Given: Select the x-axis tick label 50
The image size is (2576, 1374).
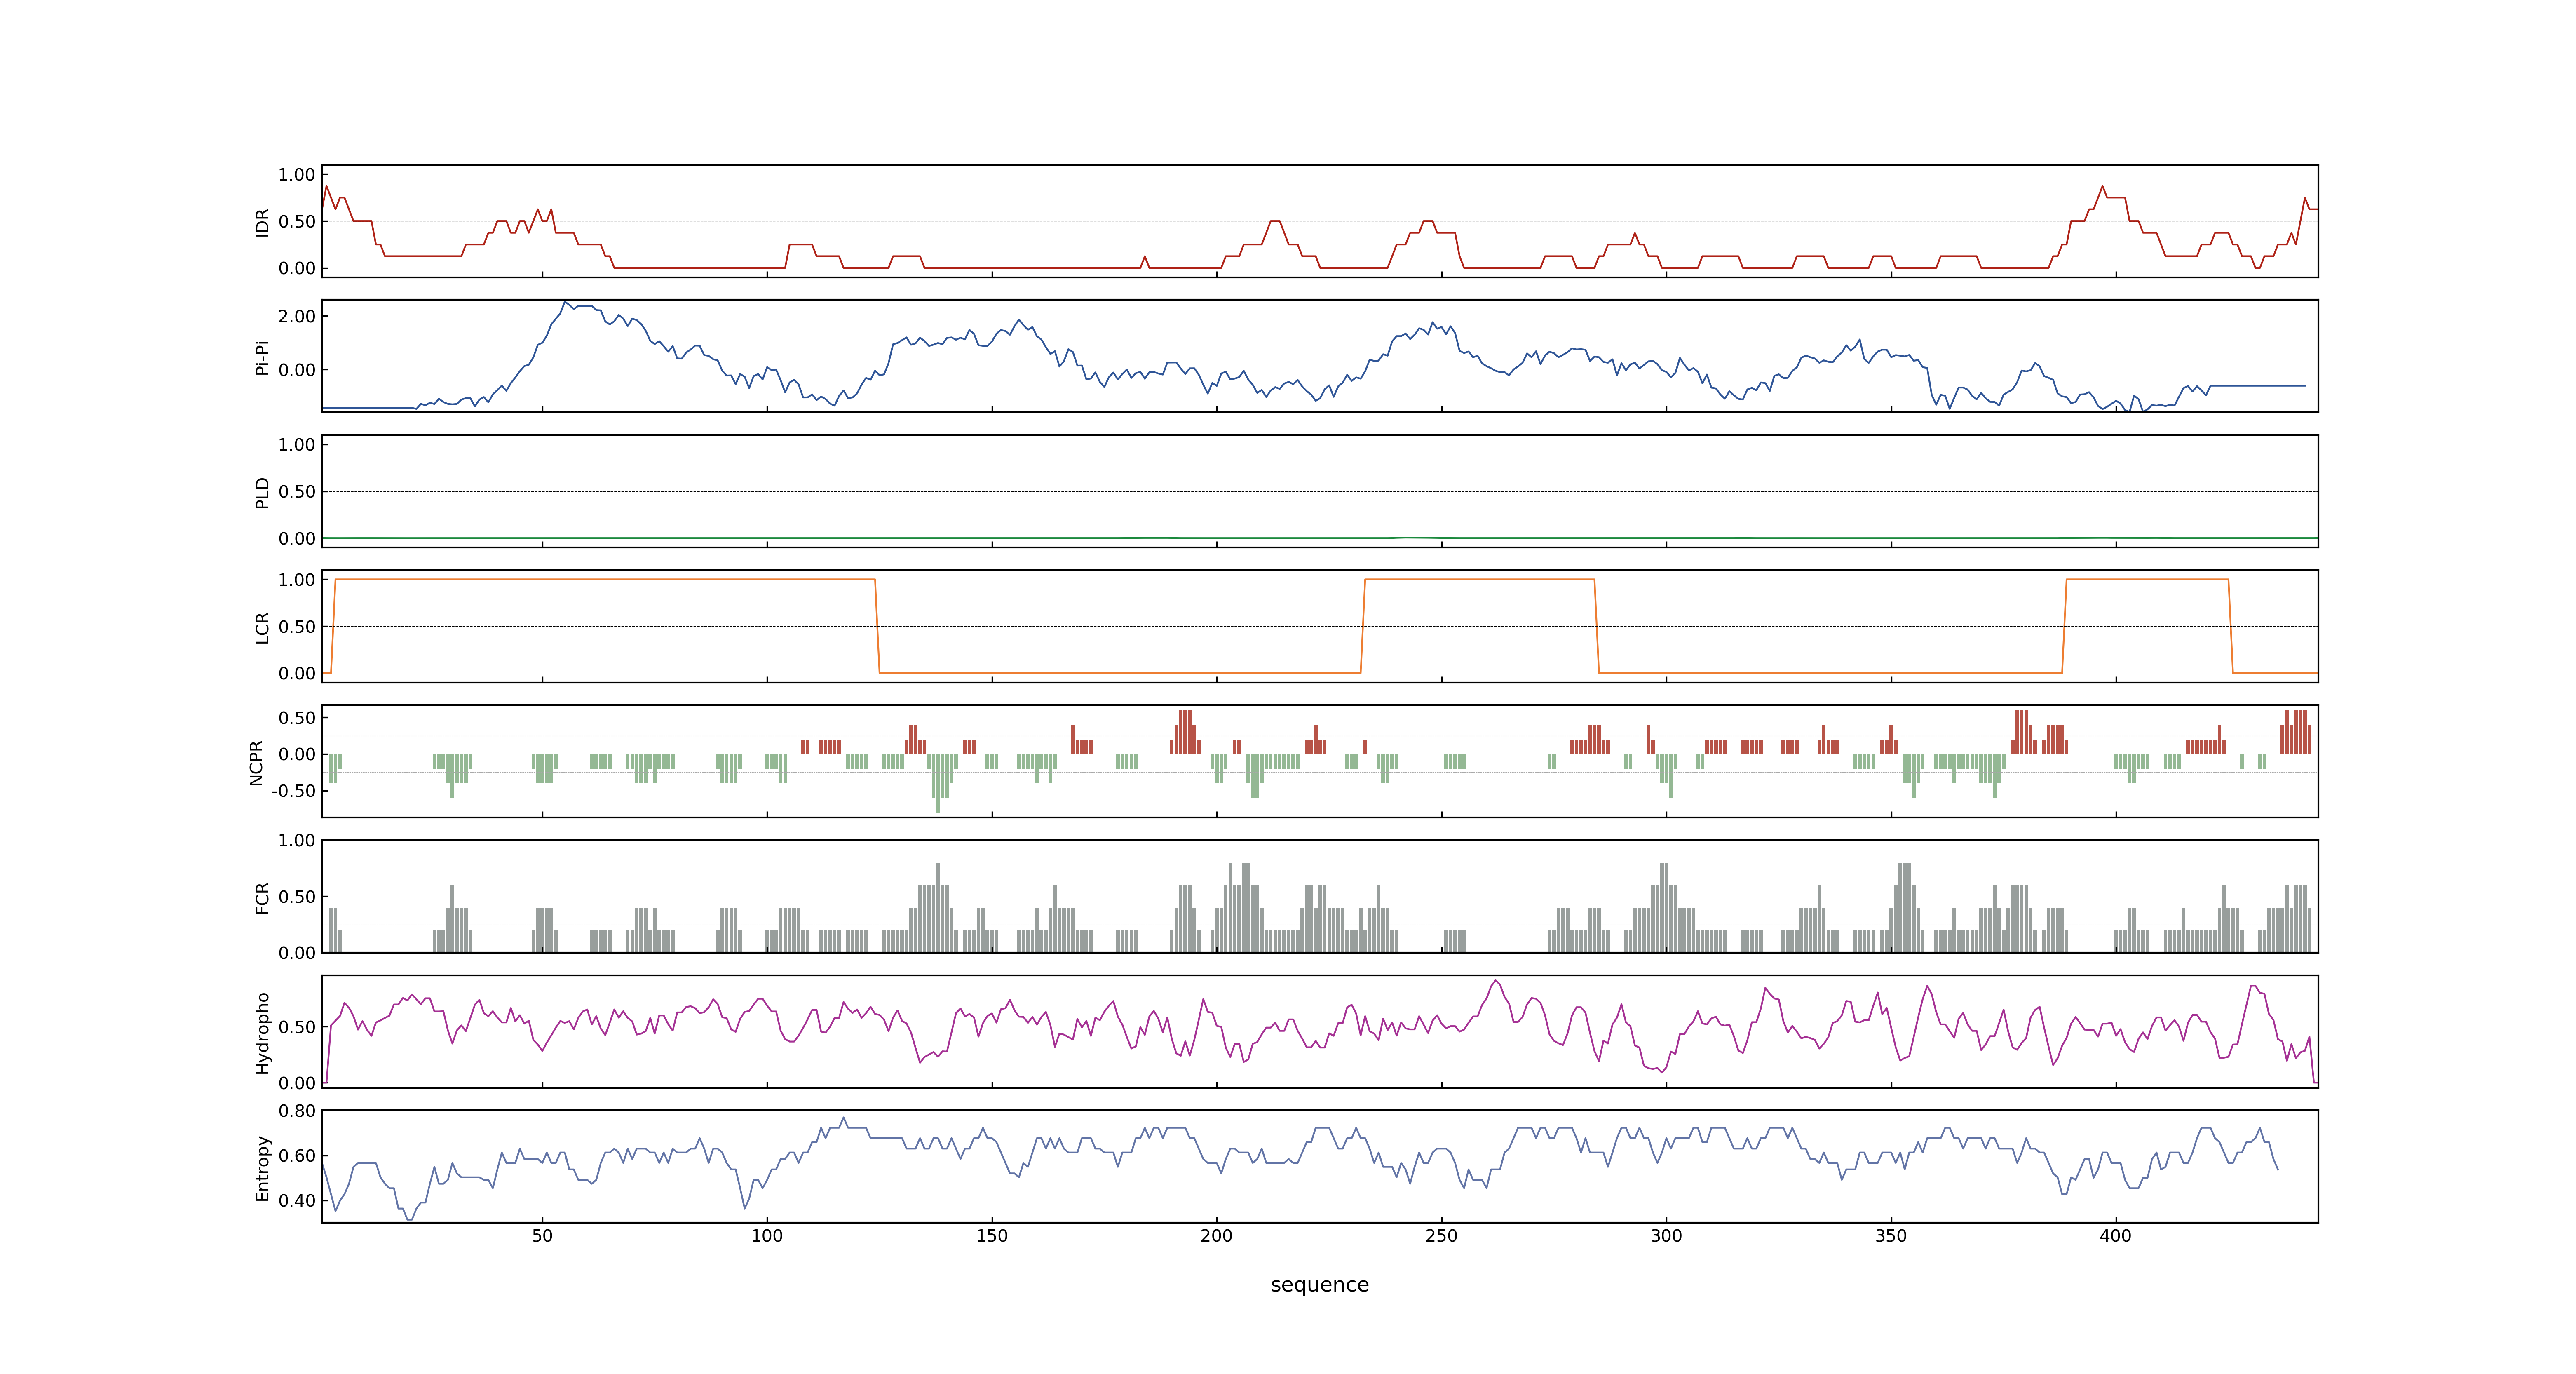Looking at the screenshot, I should pyautogui.click(x=542, y=1236).
